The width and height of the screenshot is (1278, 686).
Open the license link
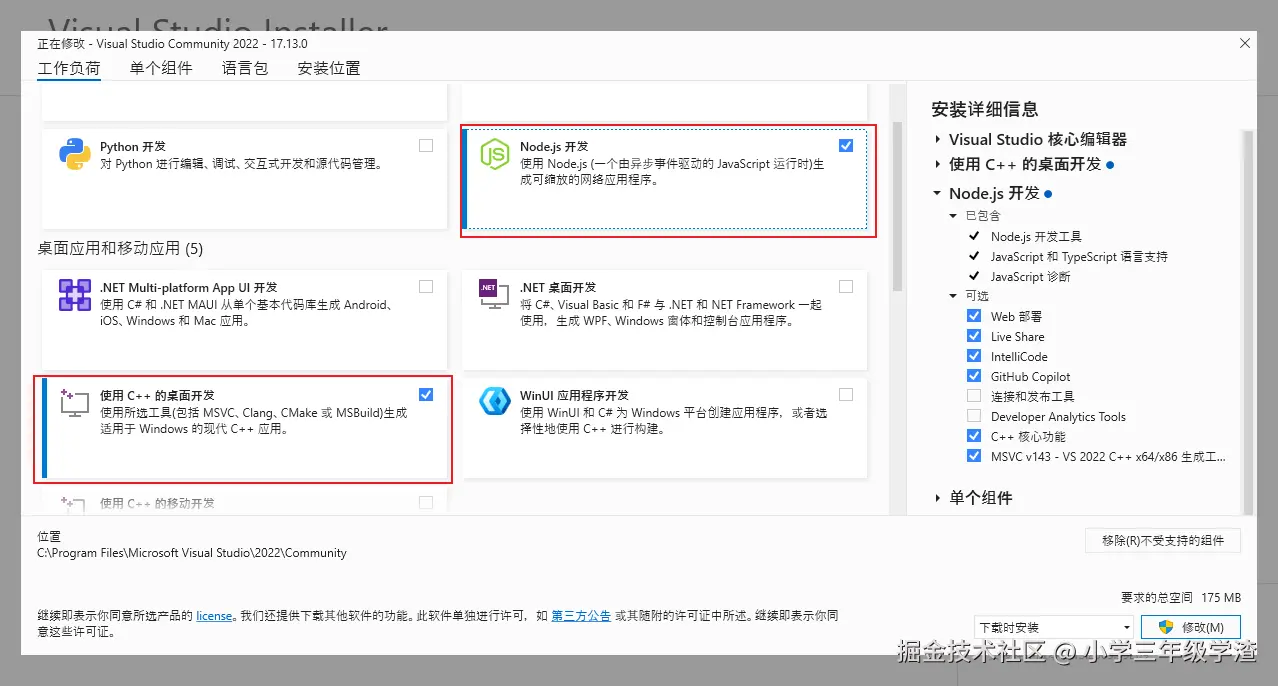click(214, 616)
